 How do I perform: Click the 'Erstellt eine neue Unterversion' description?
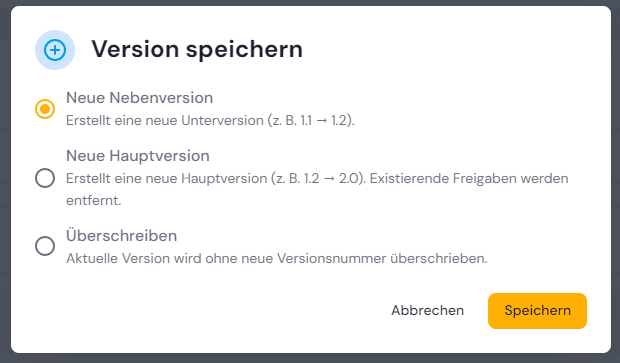(x=164, y=120)
